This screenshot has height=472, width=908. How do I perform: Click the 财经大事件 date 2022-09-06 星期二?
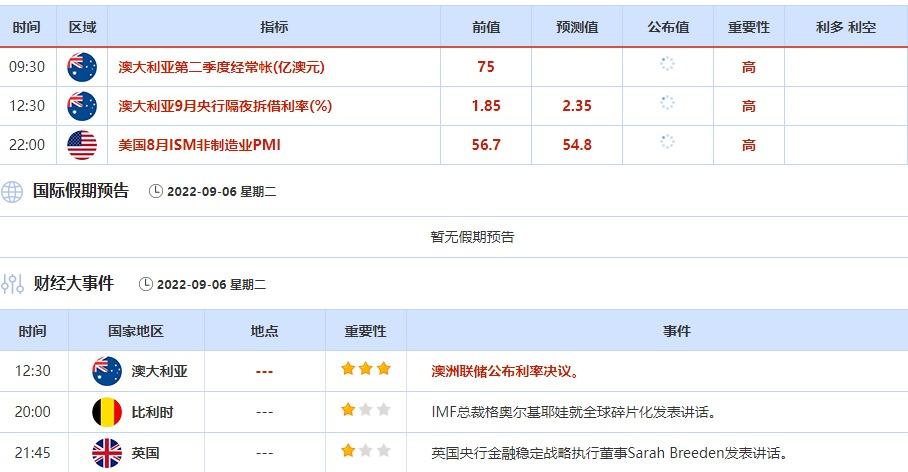(210, 285)
